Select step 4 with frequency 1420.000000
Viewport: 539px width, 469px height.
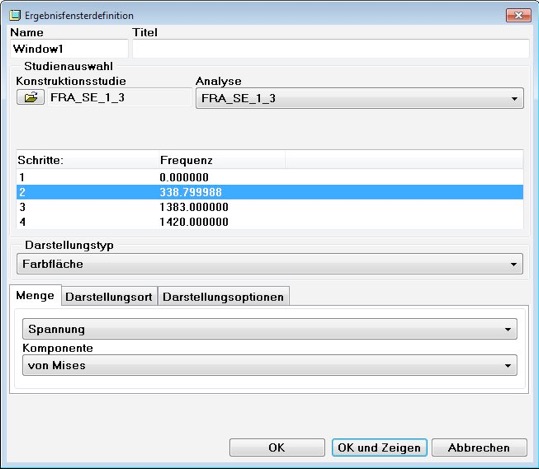click(x=270, y=222)
